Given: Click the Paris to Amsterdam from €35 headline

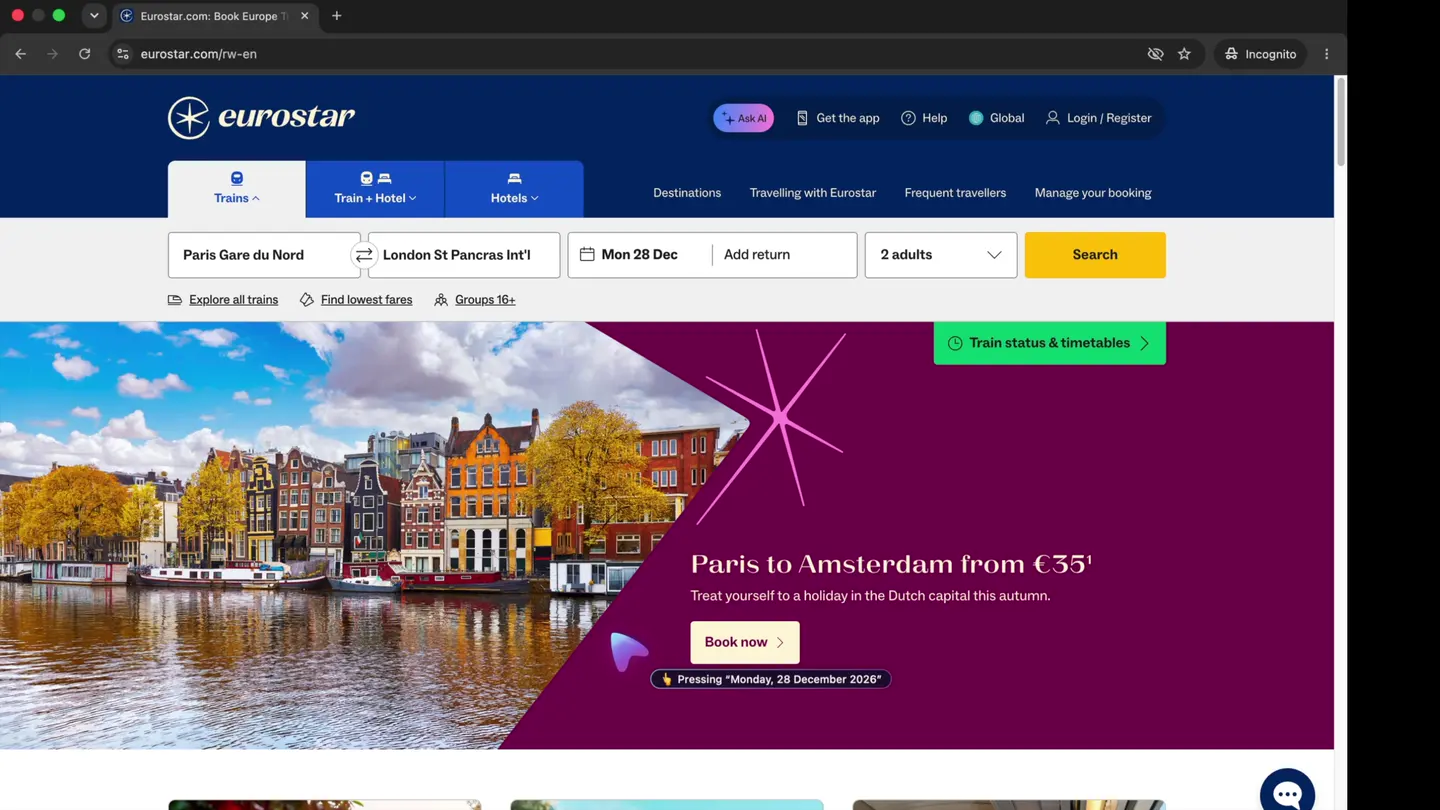Looking at the screenshot, I should [891, 564].
